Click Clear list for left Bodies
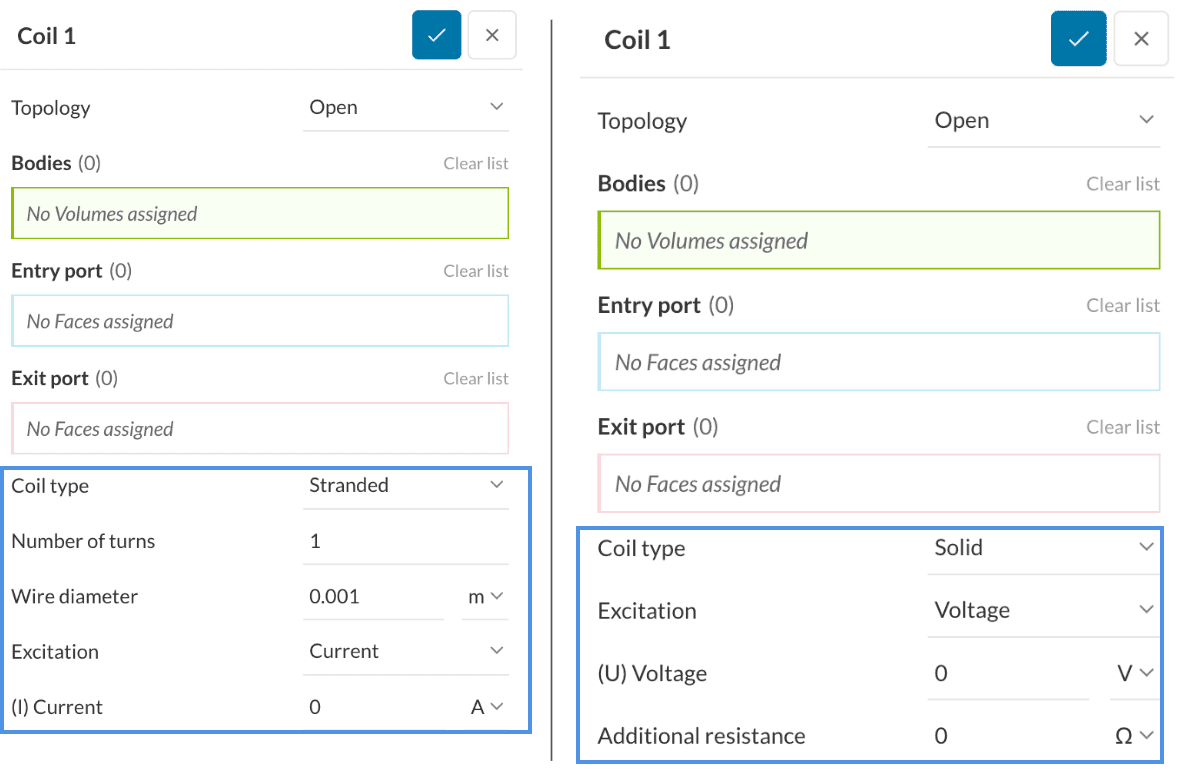Viewport: 1186px width, 782px height. click(476, 163)
